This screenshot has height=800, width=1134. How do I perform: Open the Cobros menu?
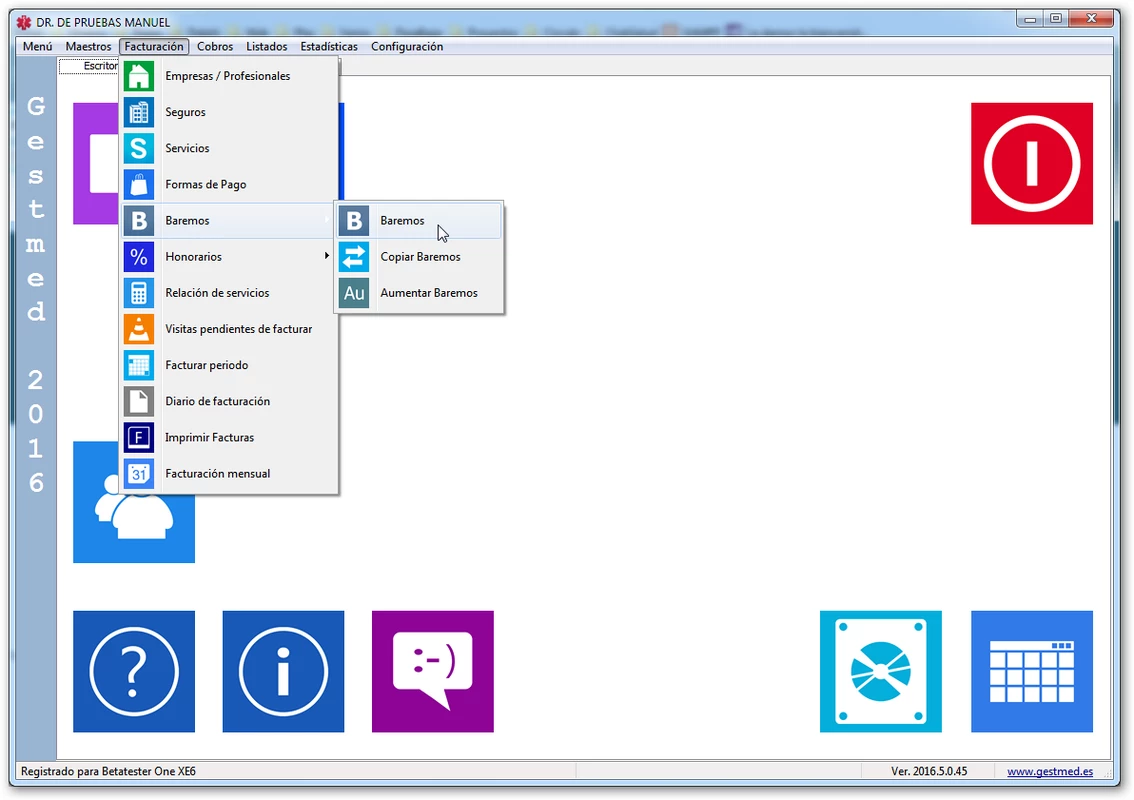(x=215, y=46)
